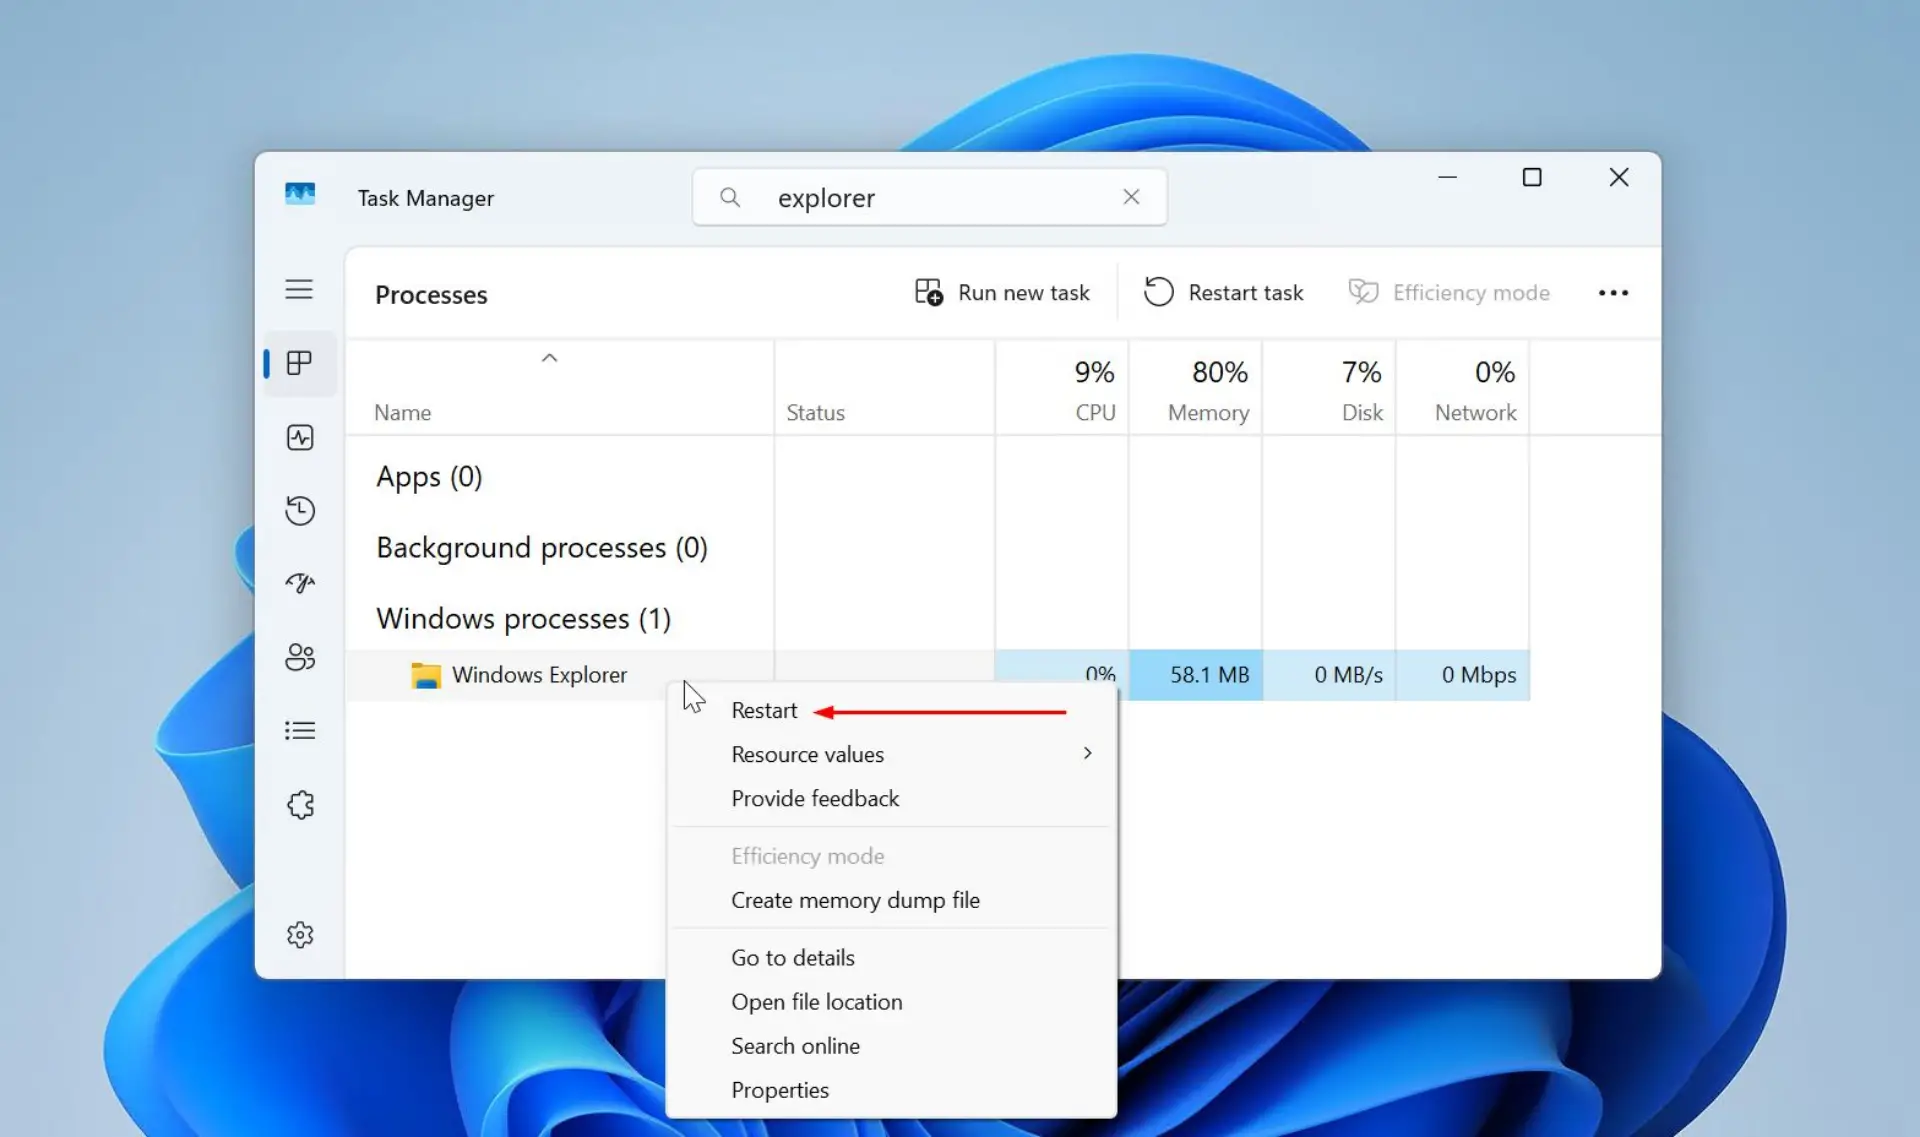The height and width of the screenshot is (1137, 1920).
Task: Open the Details list icon in sidebar
Action: tap(300, 731)
